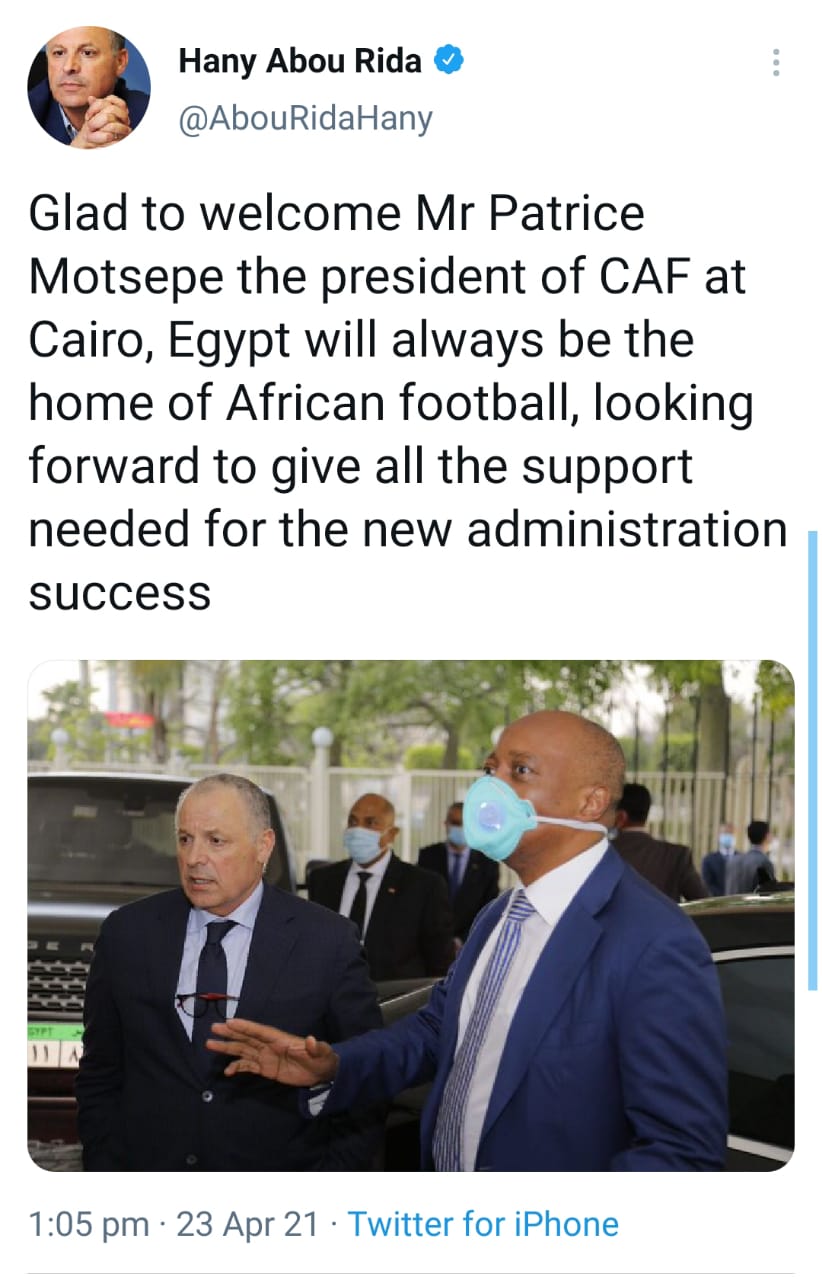Screen dimensions: 822x1280
Task: Click the "1:05 pm" timestamp
Action: (89, 1223)
